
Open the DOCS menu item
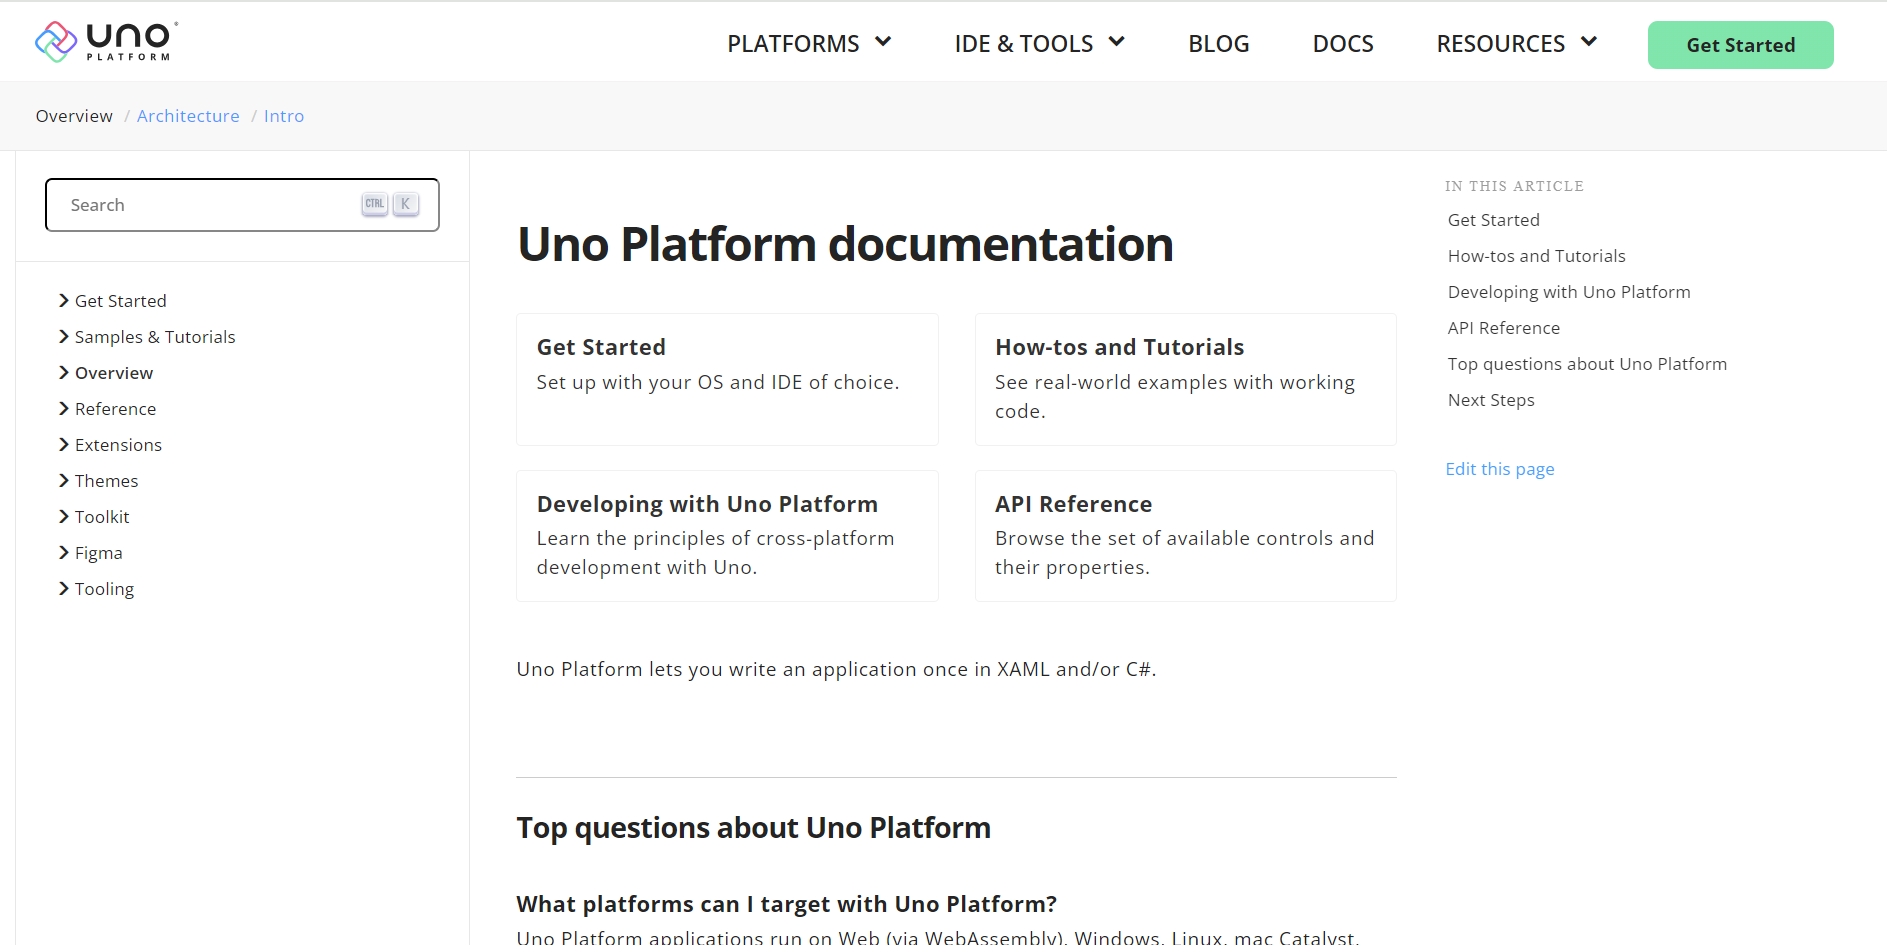[1342, 44]
